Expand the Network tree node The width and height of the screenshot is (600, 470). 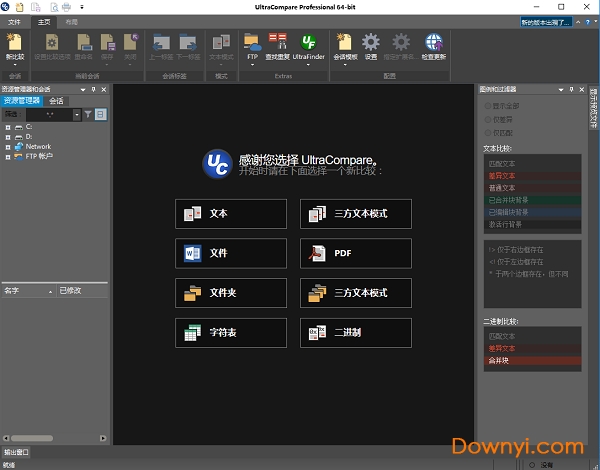[8, 147]
